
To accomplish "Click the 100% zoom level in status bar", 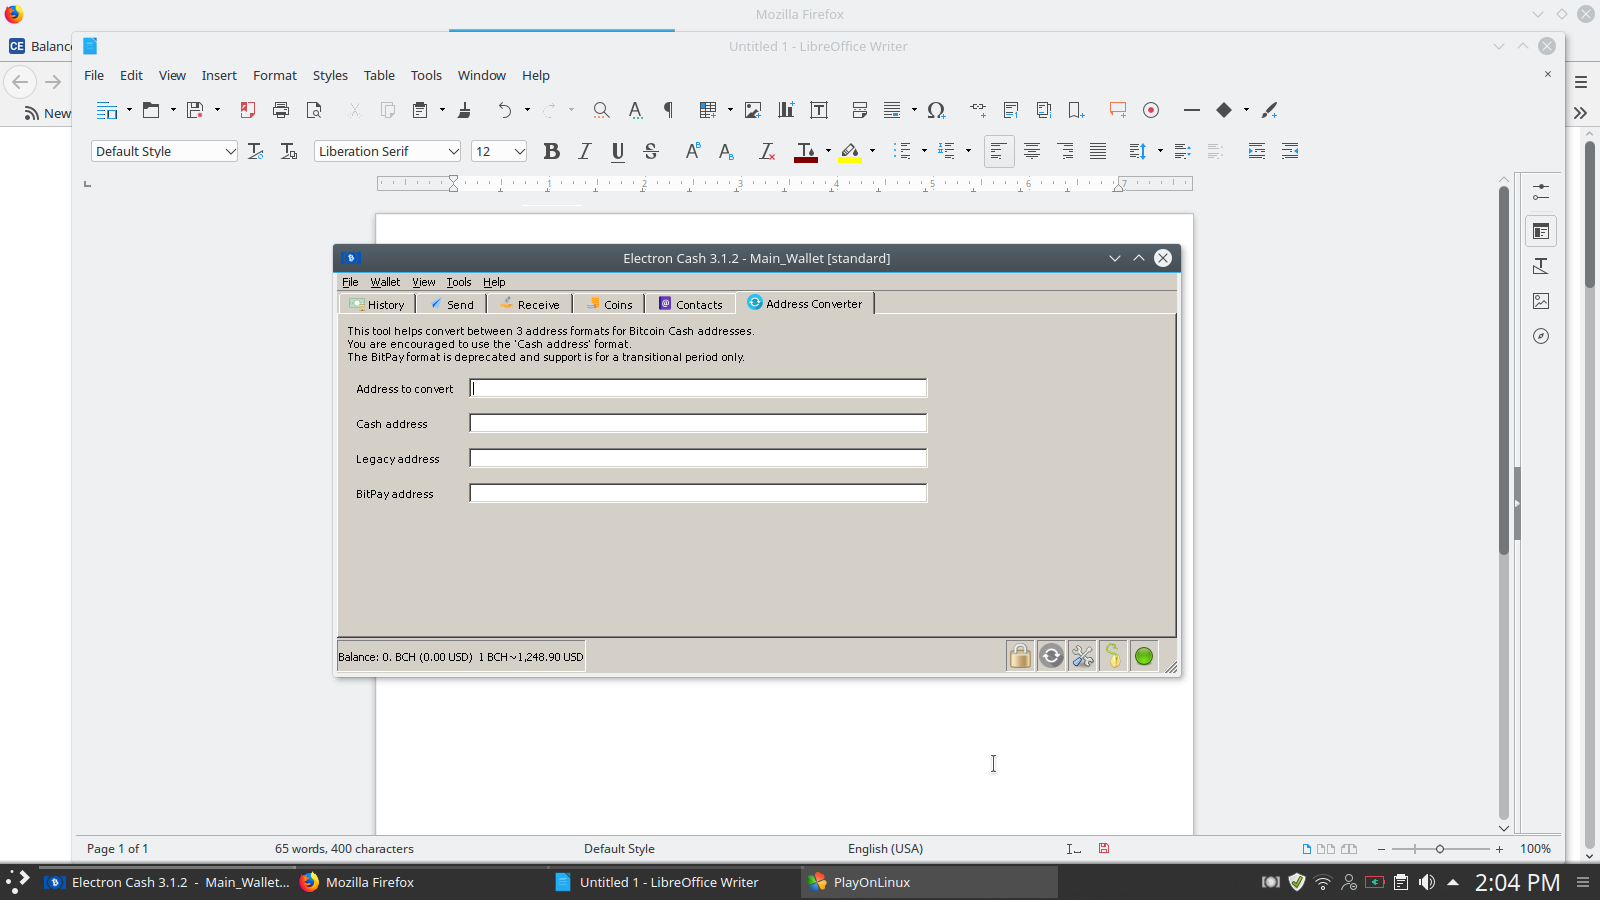I will (1535, 849).
